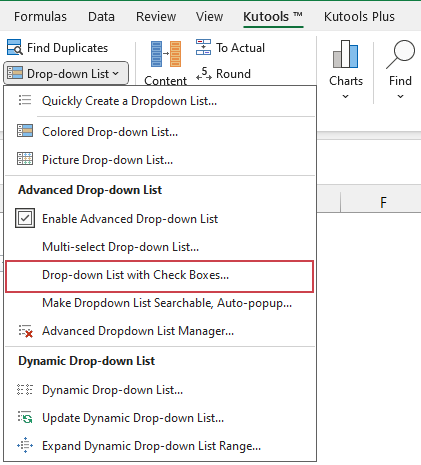Click the Expand Dynamic Drop-down List Range icon
Viewport: 421px width, 465px height.
pos(25,445)
